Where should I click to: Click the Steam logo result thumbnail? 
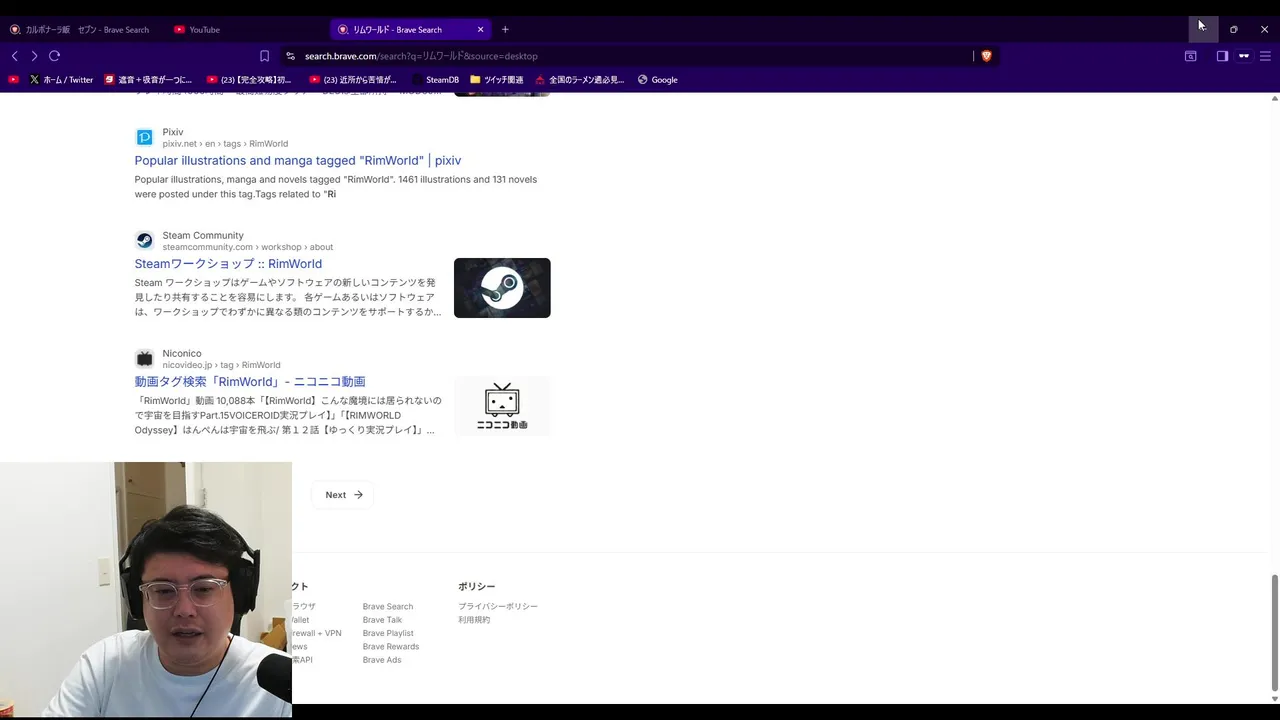click(502, 288)
